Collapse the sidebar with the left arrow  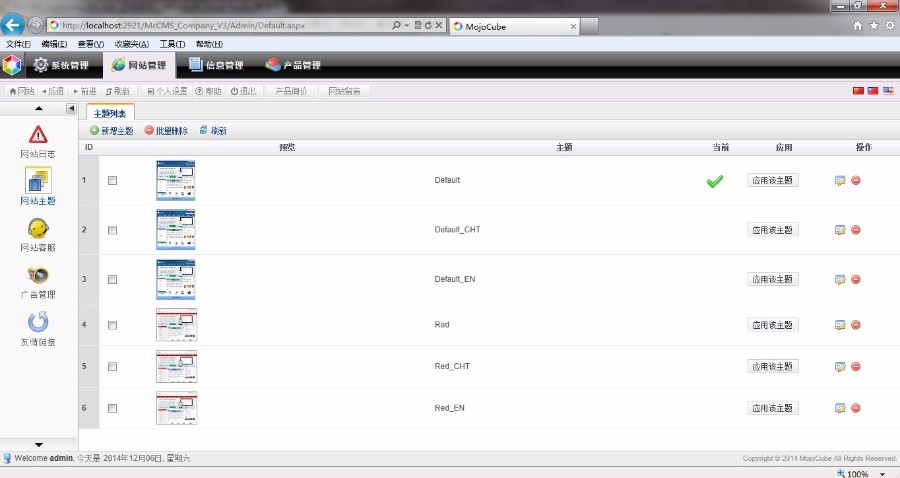(x=71, y=108)
